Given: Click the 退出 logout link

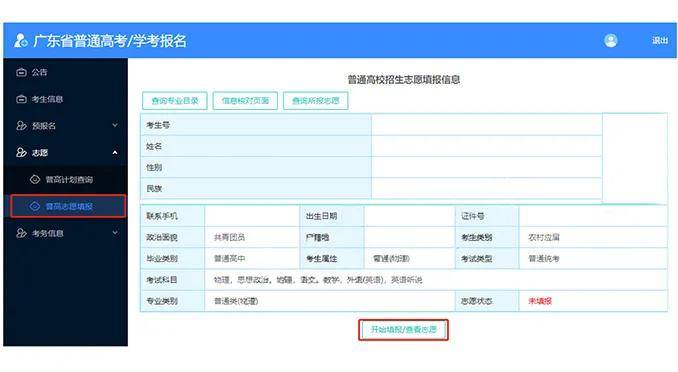Looking at the screenshot, I should click(x=660, y=41).
